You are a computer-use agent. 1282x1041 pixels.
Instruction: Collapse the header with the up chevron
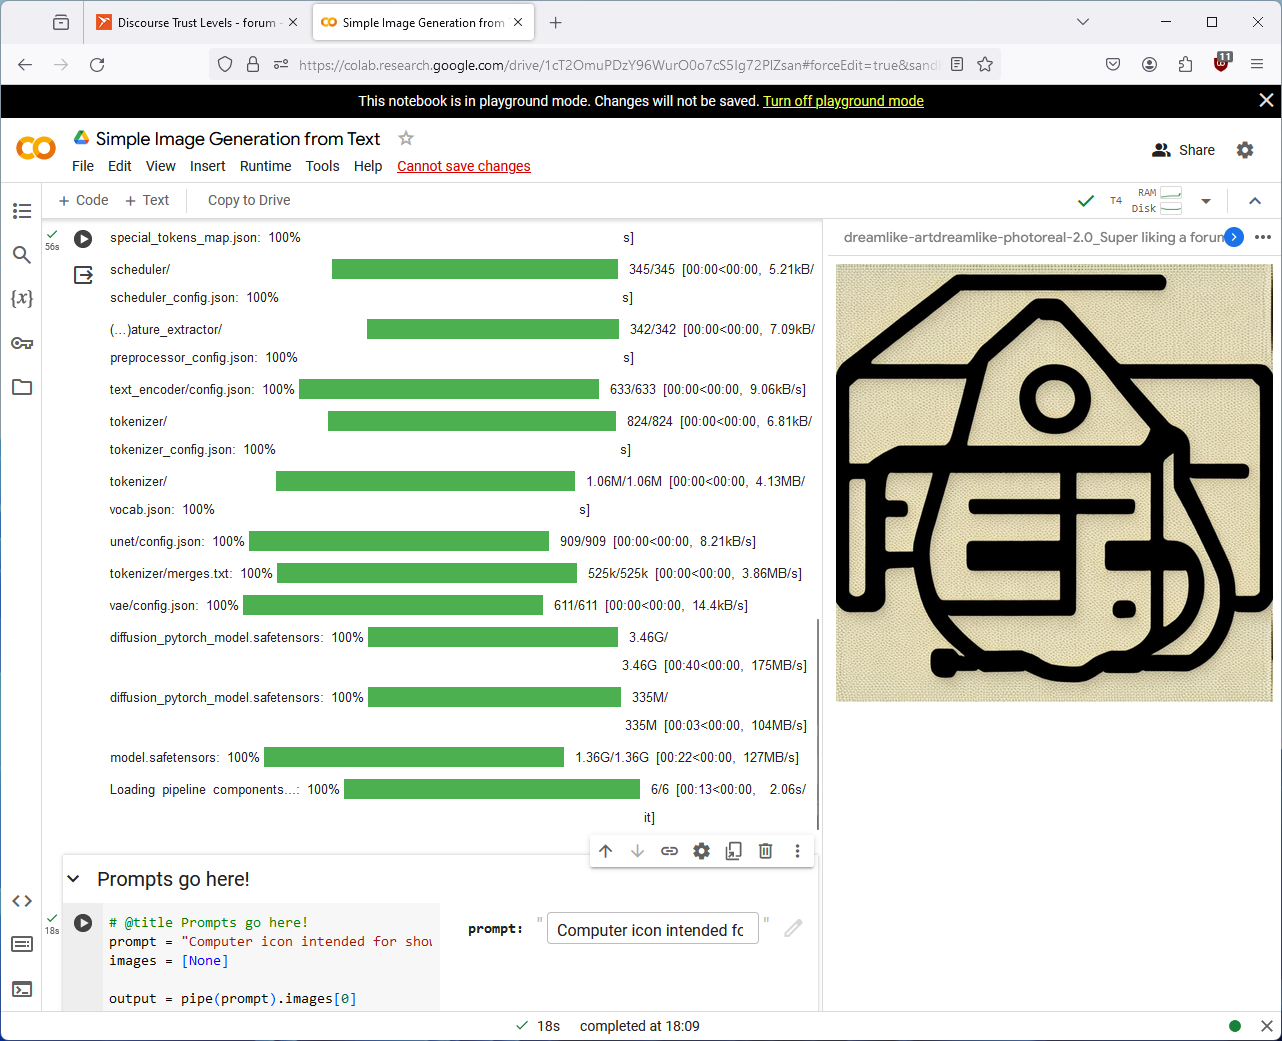click(1255, 201)
